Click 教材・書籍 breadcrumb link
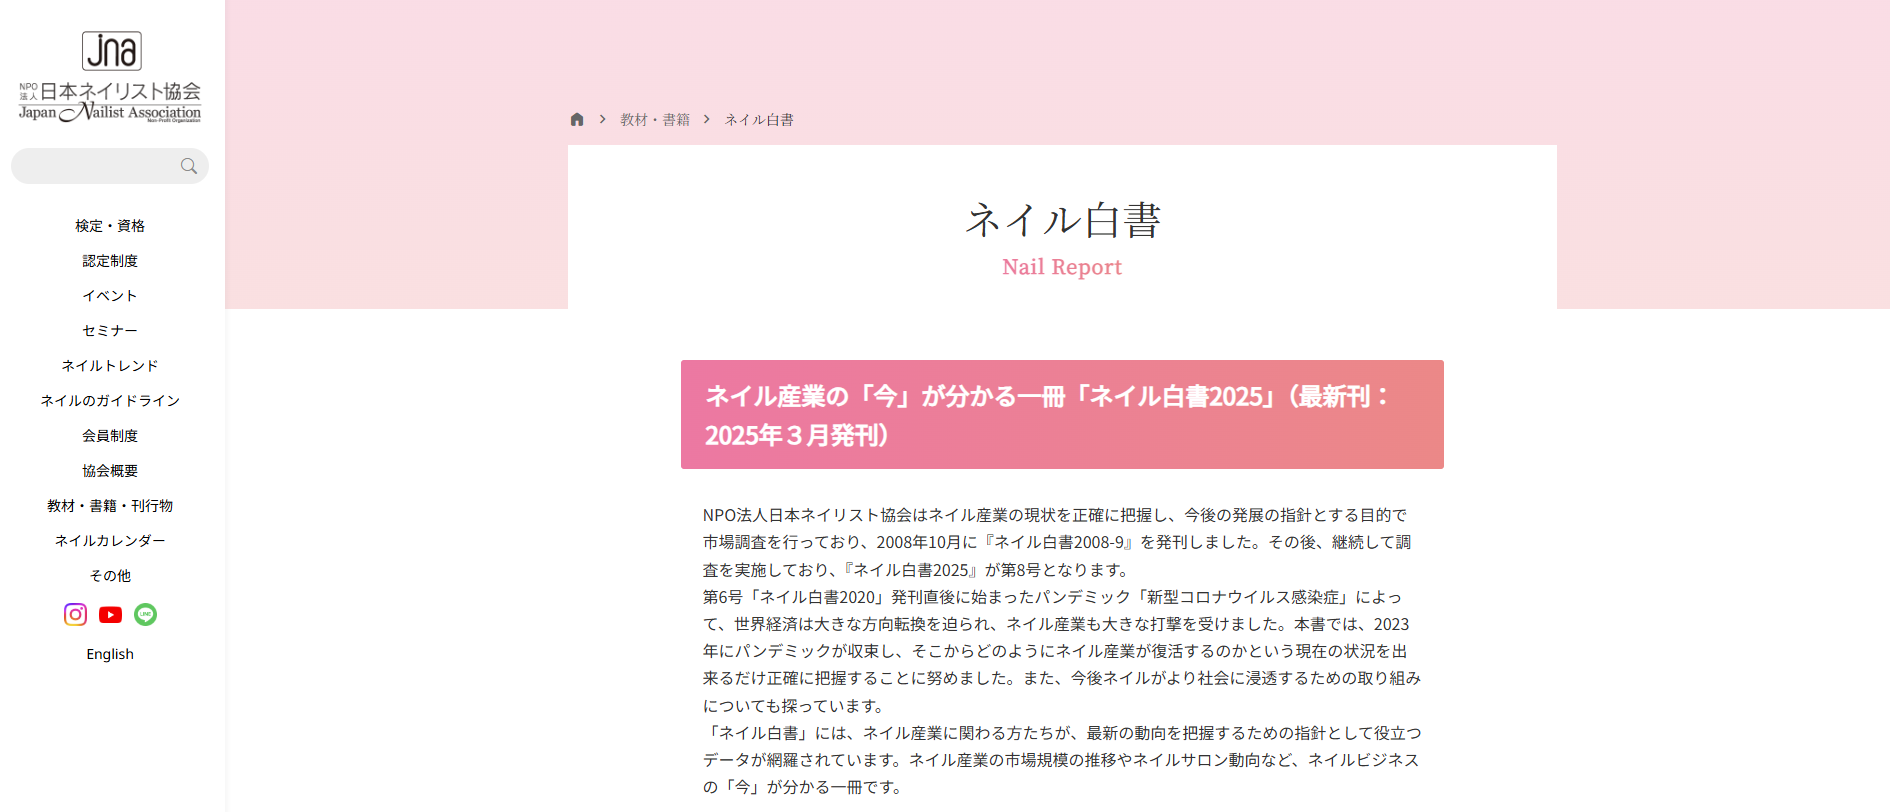1890x812 pixels. pos(654,120)
